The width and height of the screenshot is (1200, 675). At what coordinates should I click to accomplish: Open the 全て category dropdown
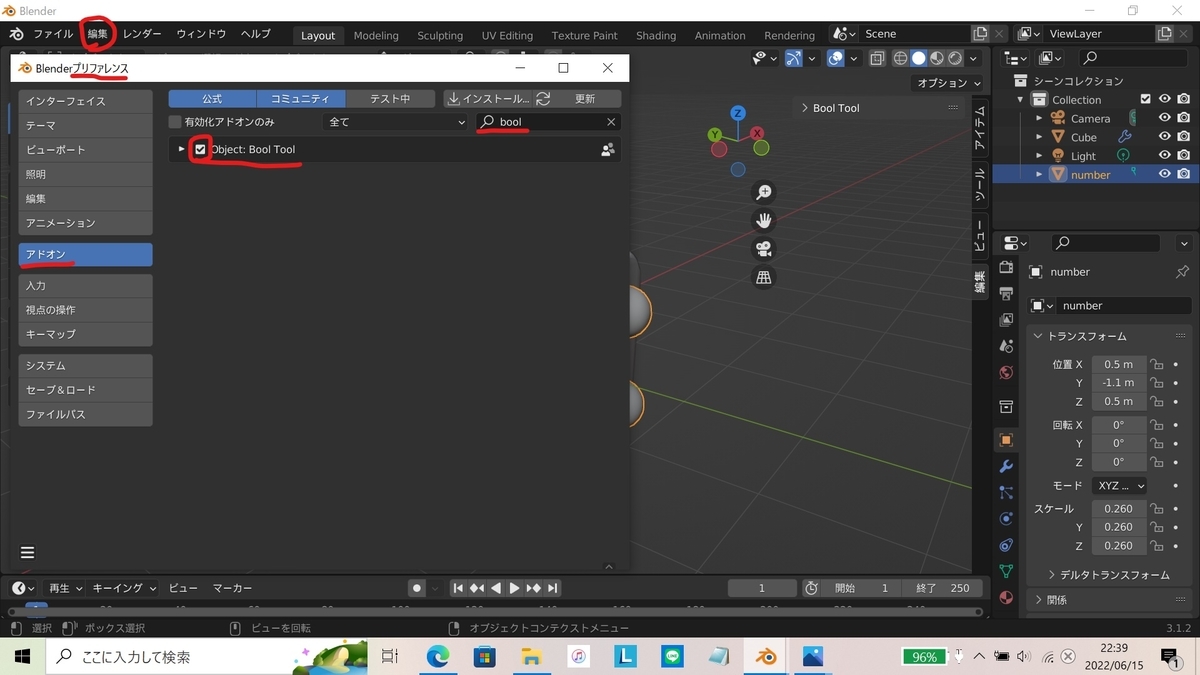397,122
